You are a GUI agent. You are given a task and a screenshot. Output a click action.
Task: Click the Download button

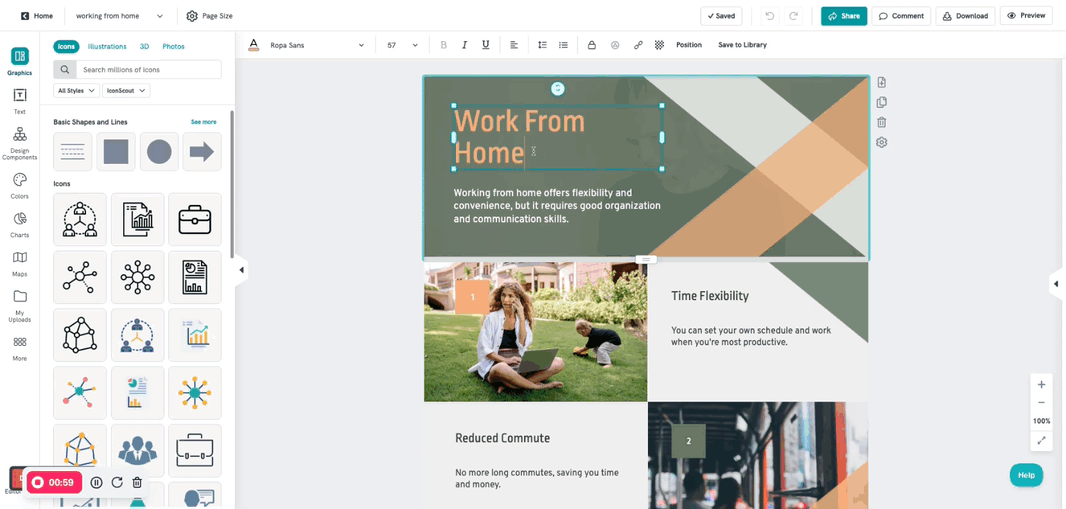click(965, 16)
